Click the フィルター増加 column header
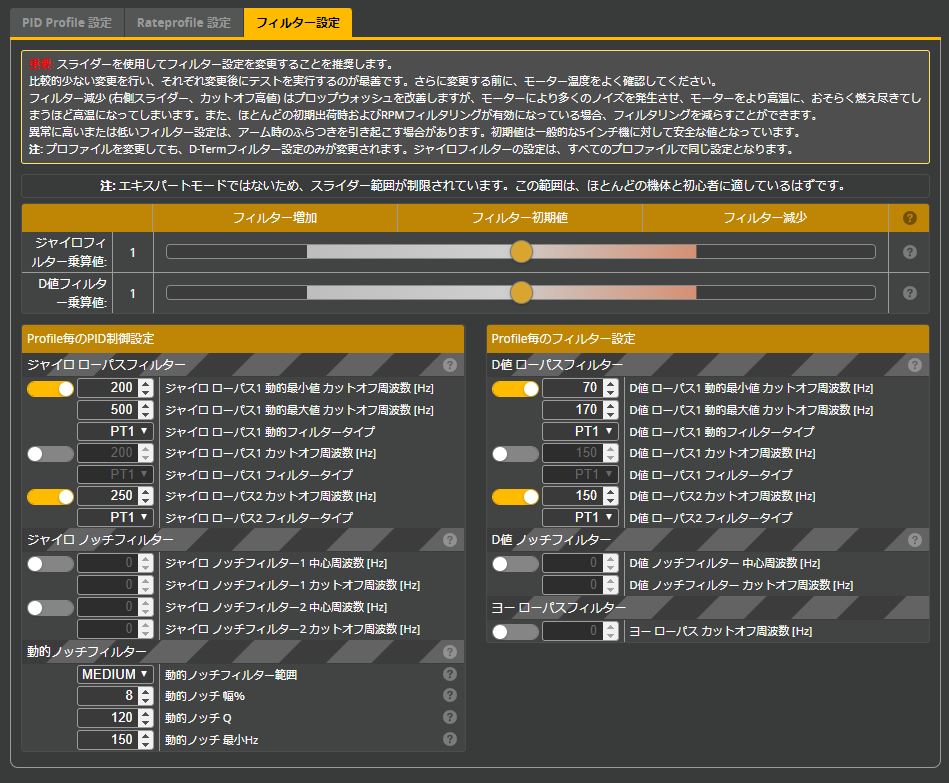949x783 pixels. tap(275, 218)
